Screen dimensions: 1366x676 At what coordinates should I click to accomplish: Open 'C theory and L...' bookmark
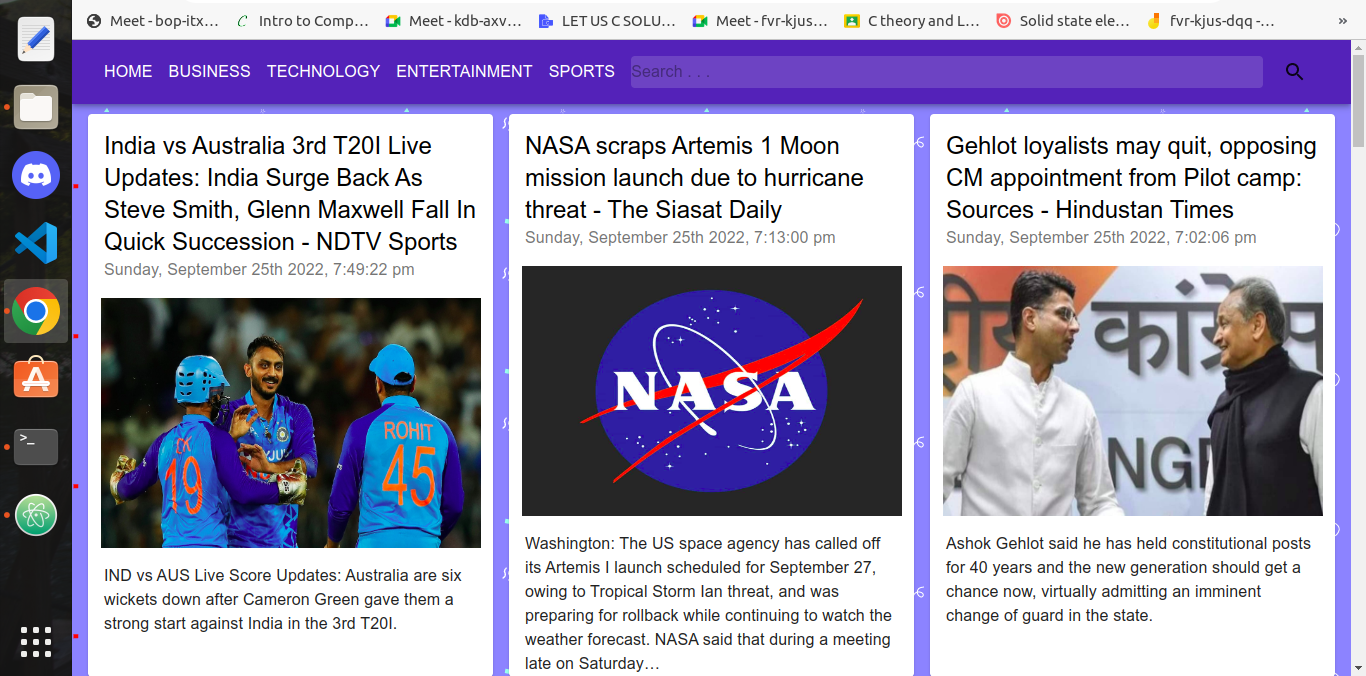pos(912,20)
